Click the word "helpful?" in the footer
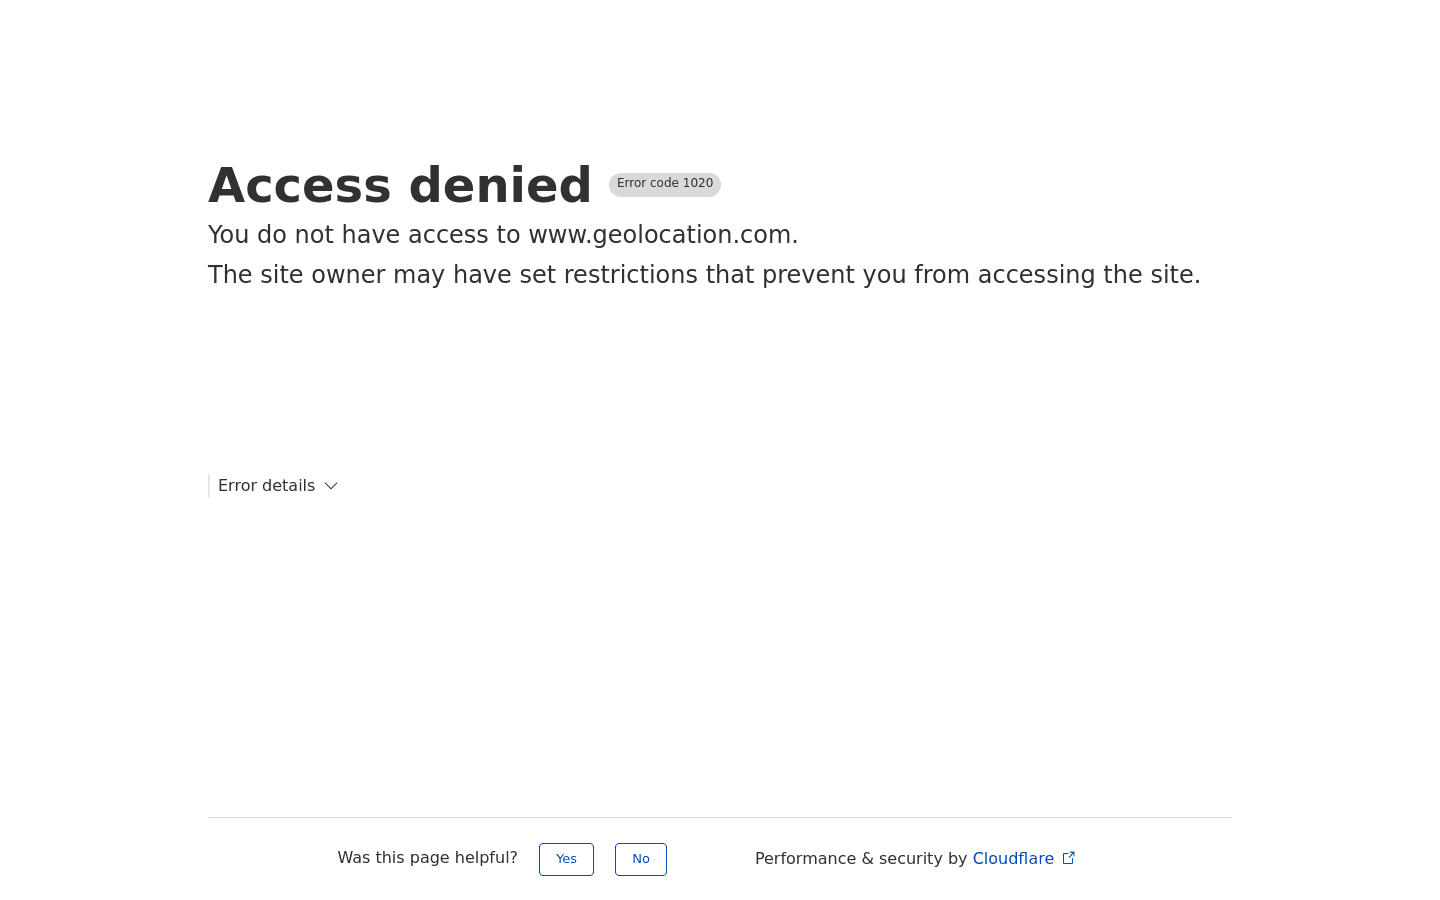 [x=484, y=858]
